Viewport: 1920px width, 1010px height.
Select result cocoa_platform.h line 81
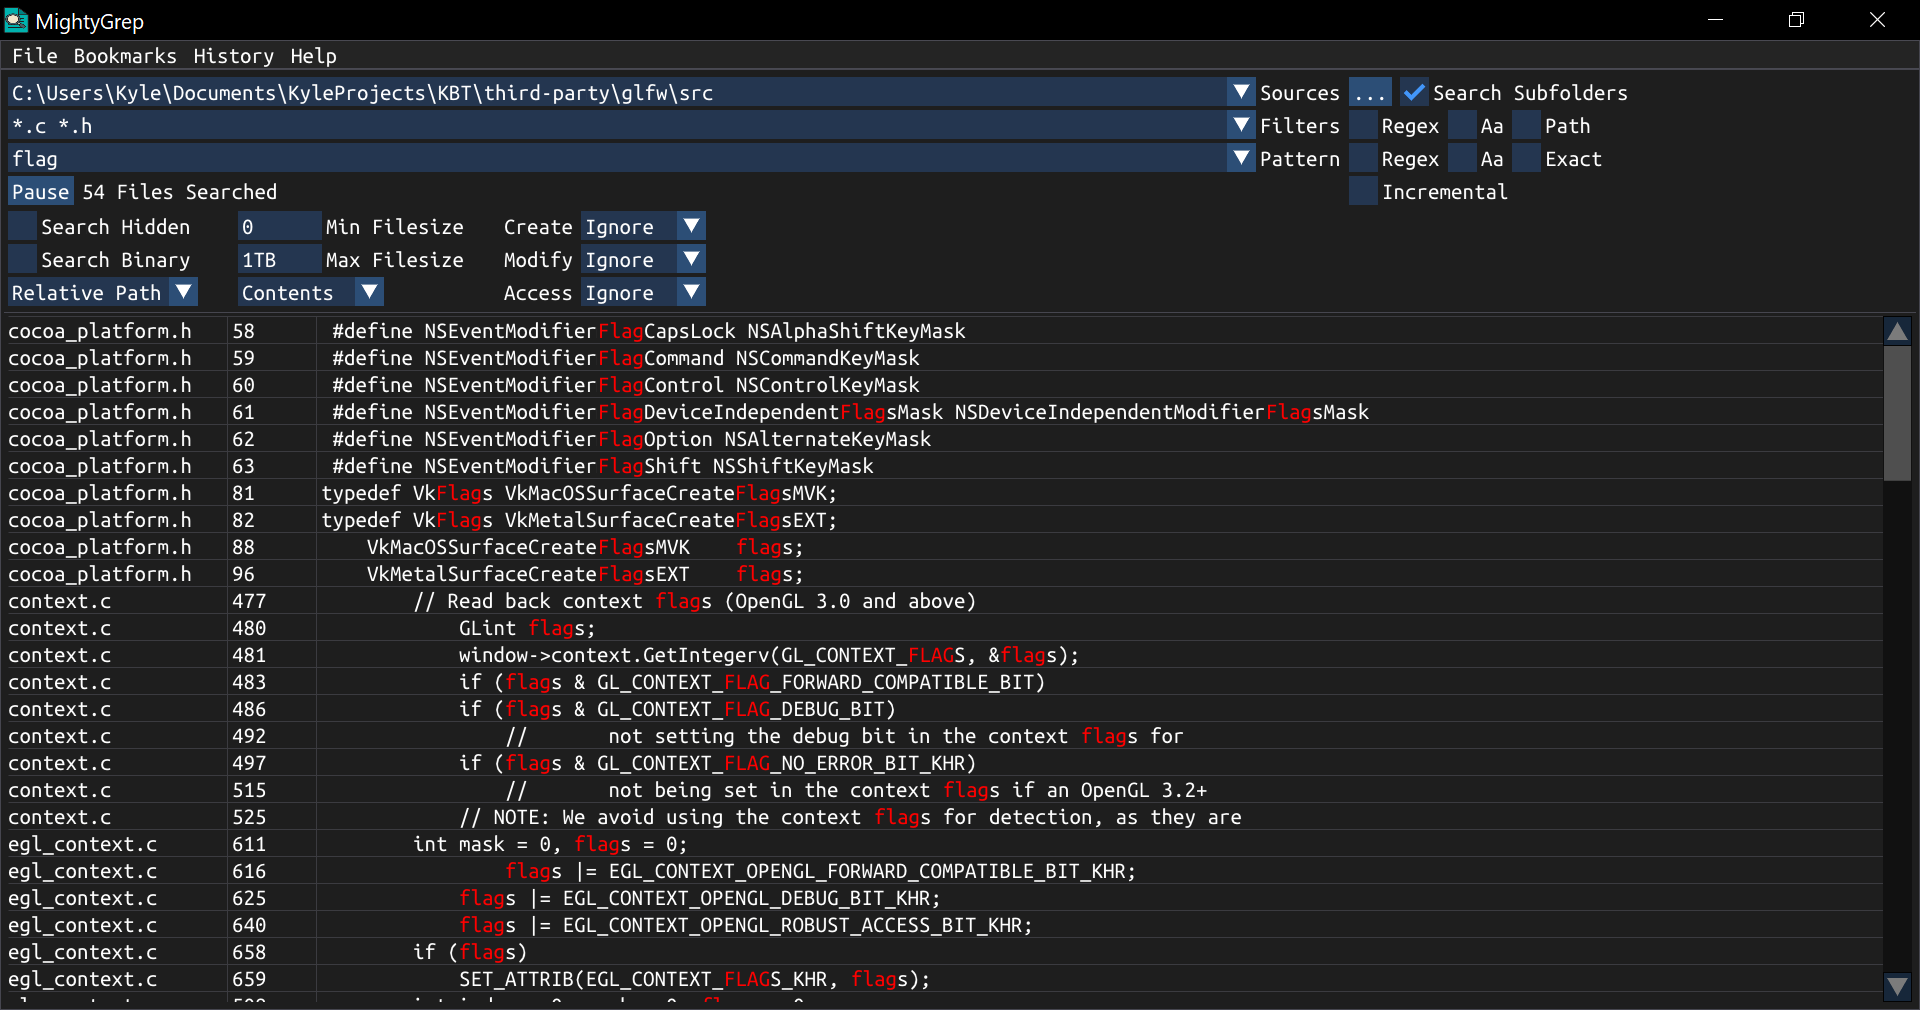pos(943,493)
